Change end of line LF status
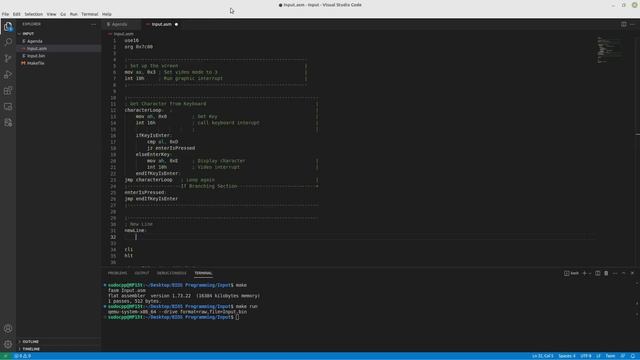This screenshot has height=360, width=640. click(x=599, y=356)
